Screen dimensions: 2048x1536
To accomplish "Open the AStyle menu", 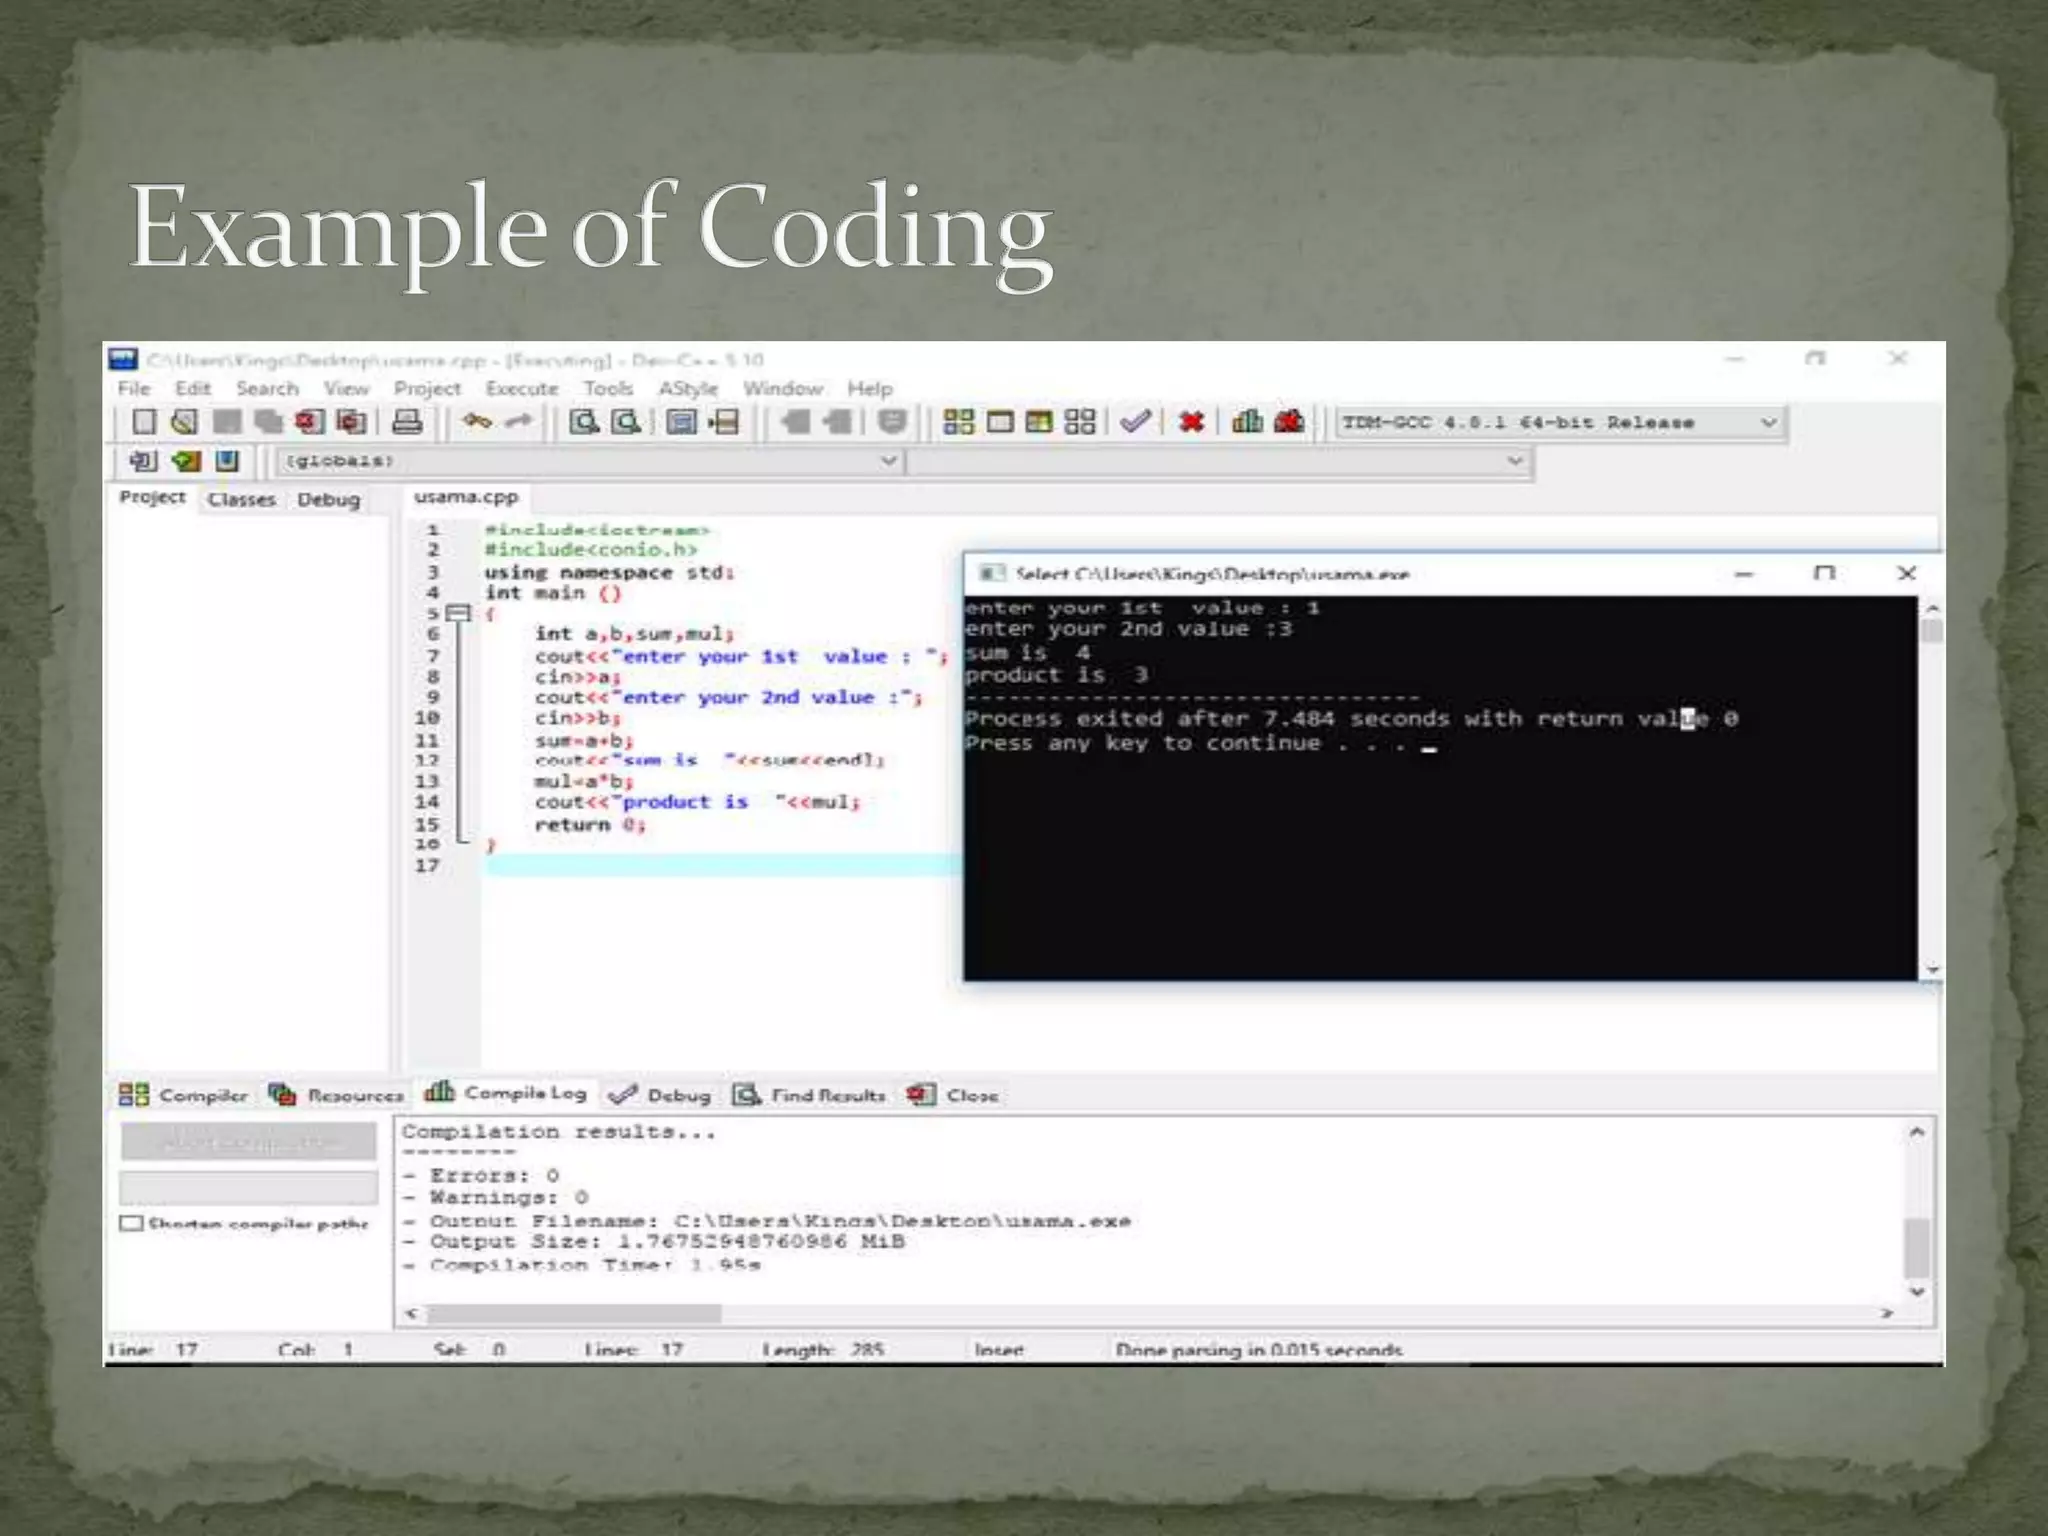I will pyautogui.click(x=687, y=389).
